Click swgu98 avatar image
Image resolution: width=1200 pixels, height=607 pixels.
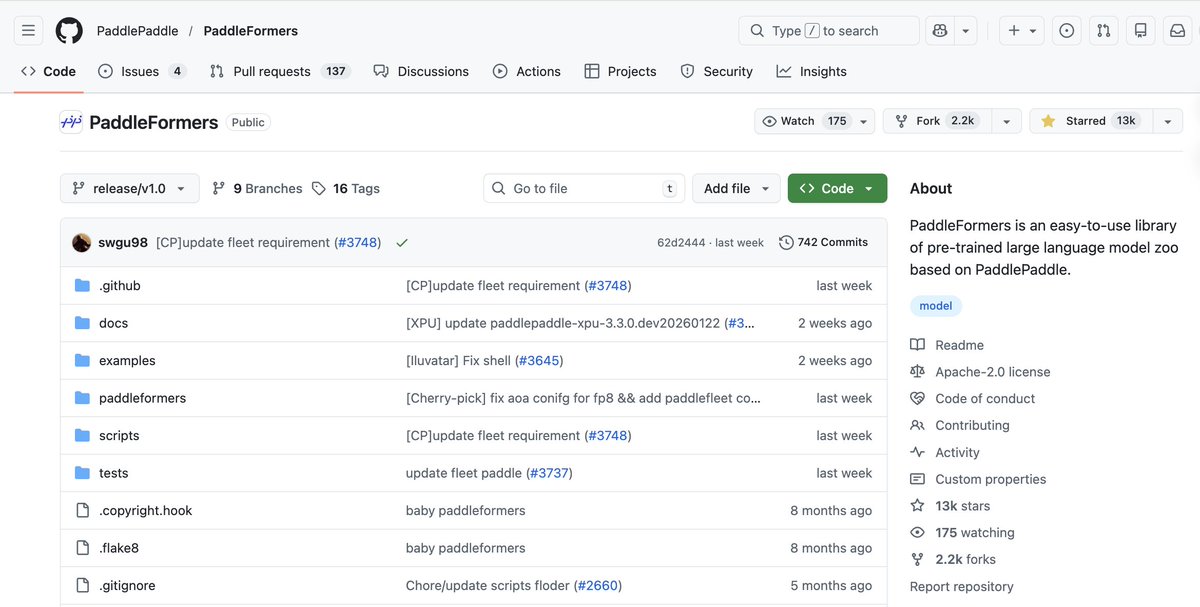coord(82,242)
